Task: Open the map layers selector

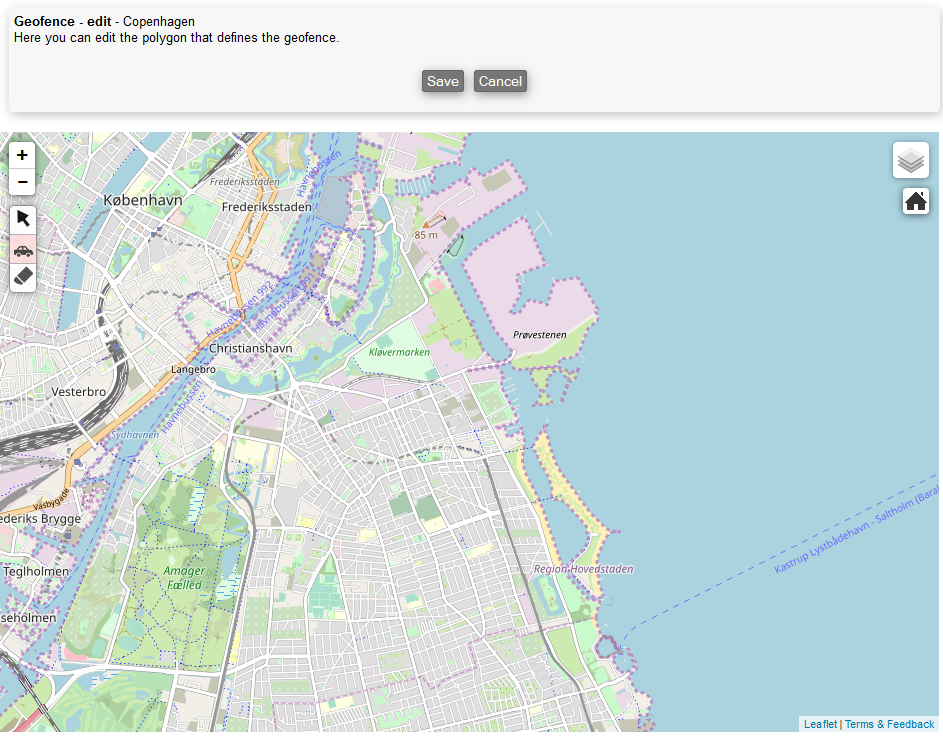Action: point(910,160)
